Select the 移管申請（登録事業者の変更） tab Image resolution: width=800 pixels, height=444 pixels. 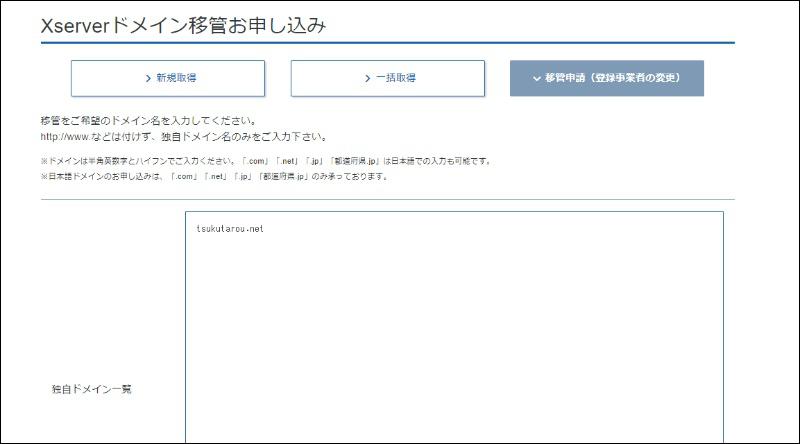tap(607, 78)
